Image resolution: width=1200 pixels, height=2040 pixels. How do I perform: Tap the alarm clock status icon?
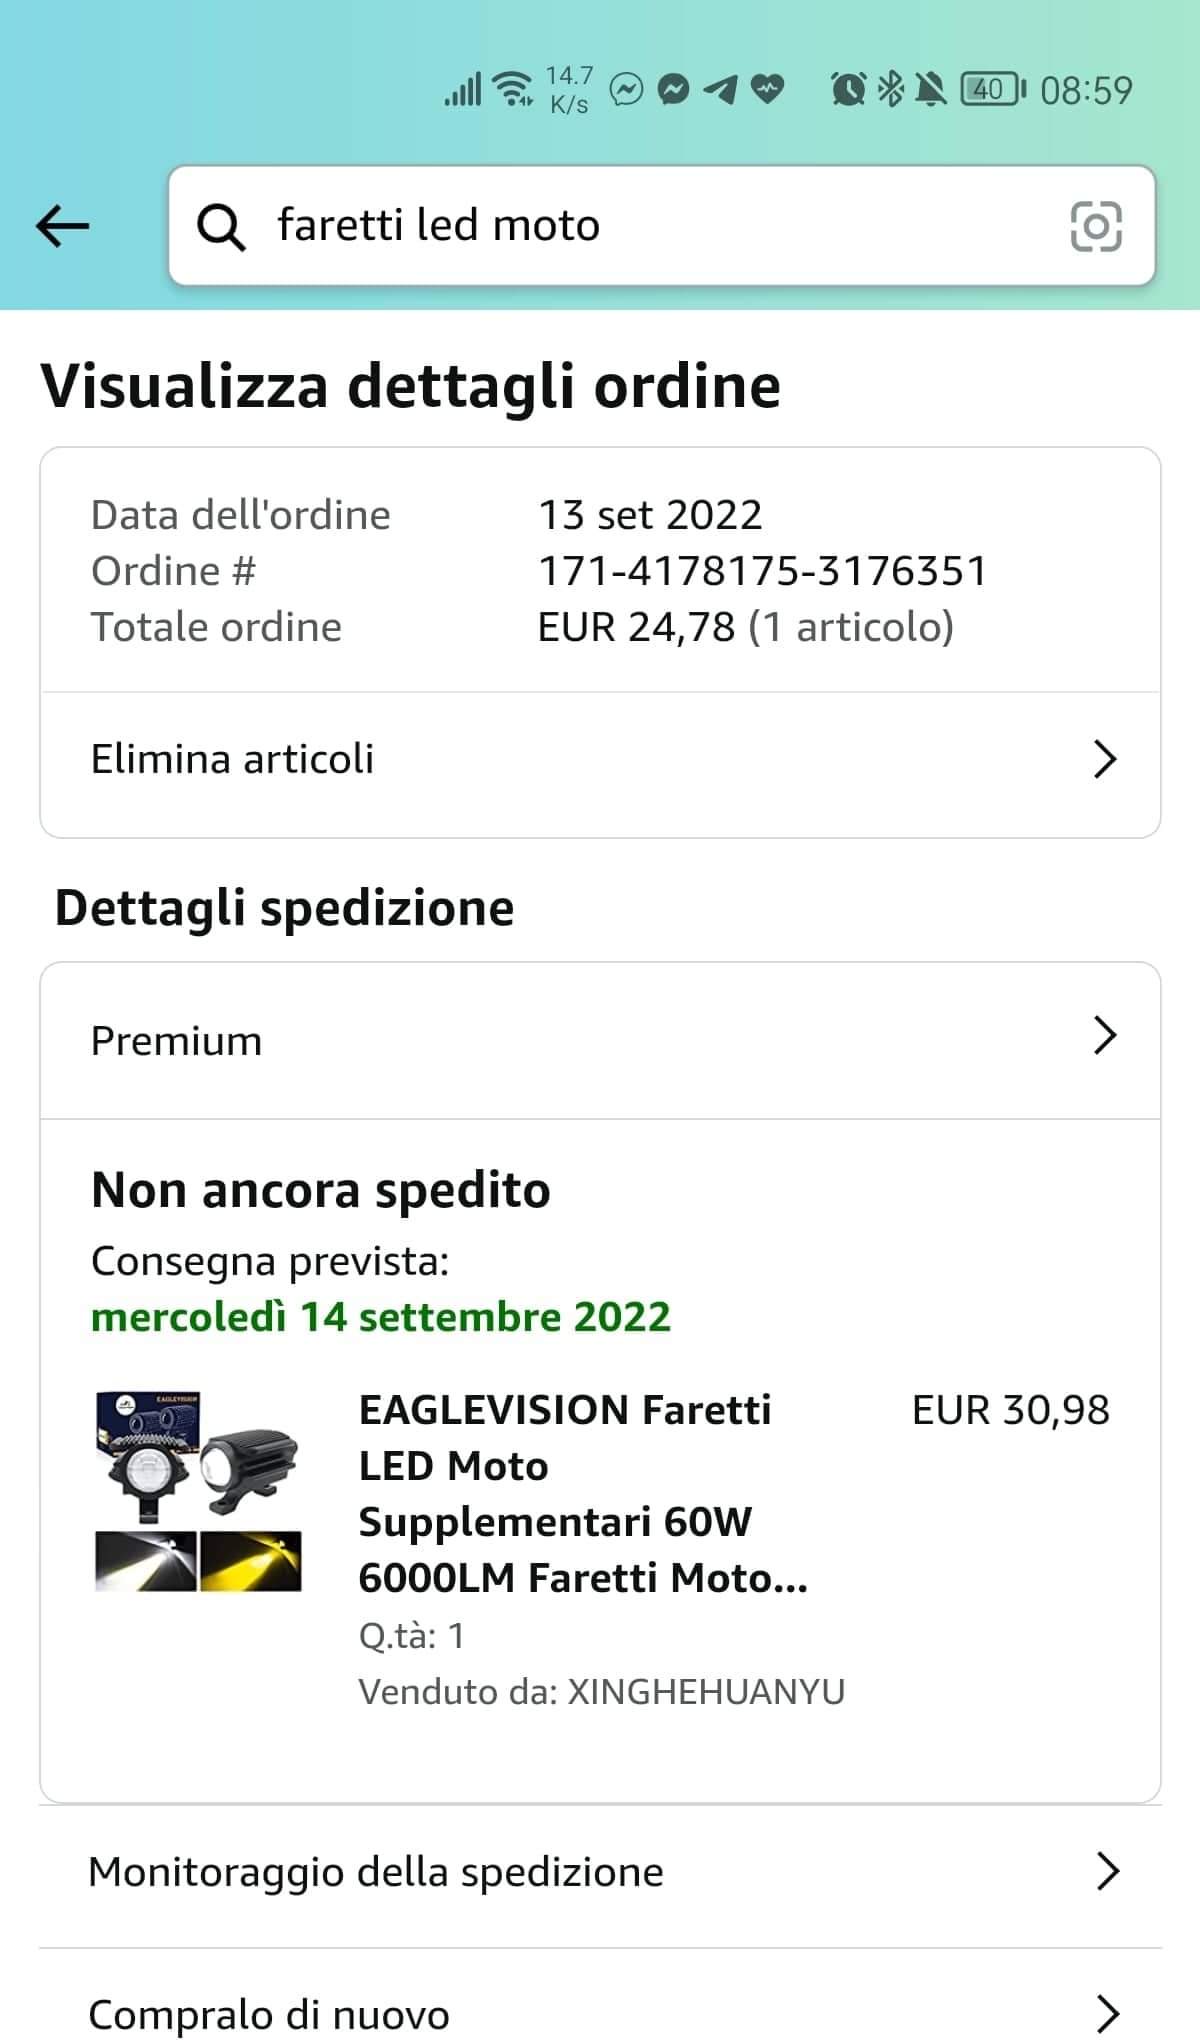coord(848,90)
